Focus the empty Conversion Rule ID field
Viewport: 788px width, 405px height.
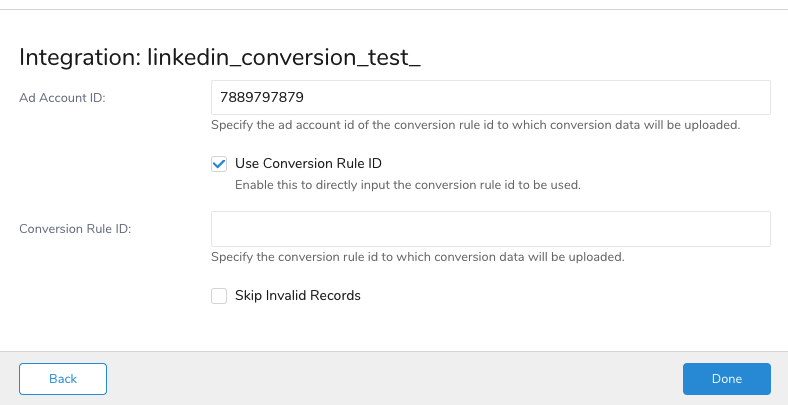[x=490, y=229]
